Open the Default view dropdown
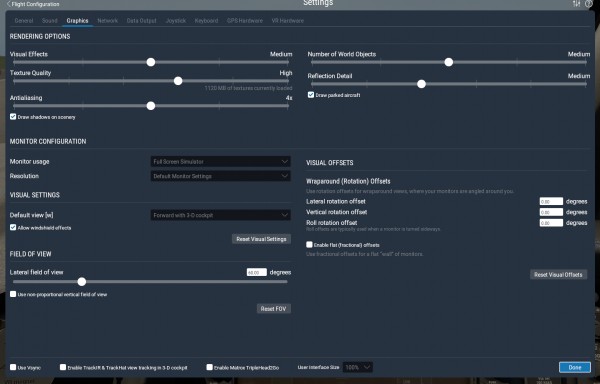 click(x=220, y=215)
